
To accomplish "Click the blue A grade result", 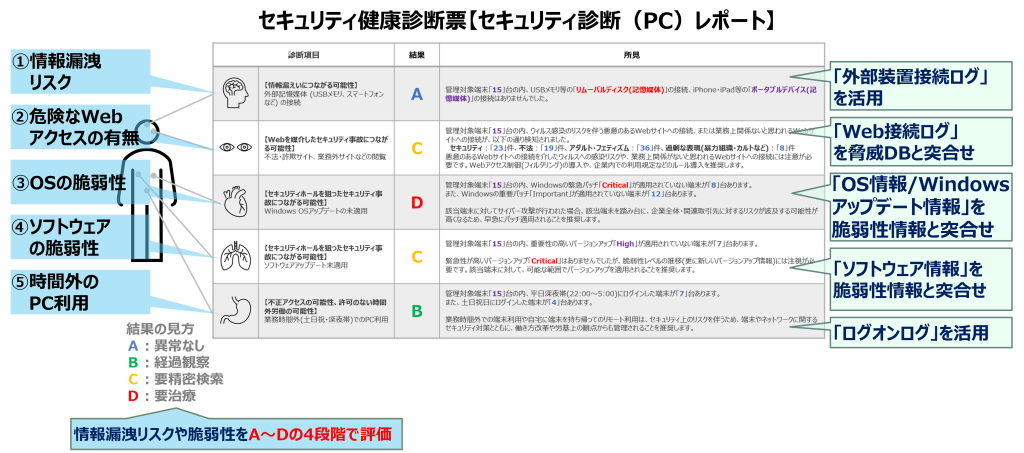I will (x=417, y=94).
